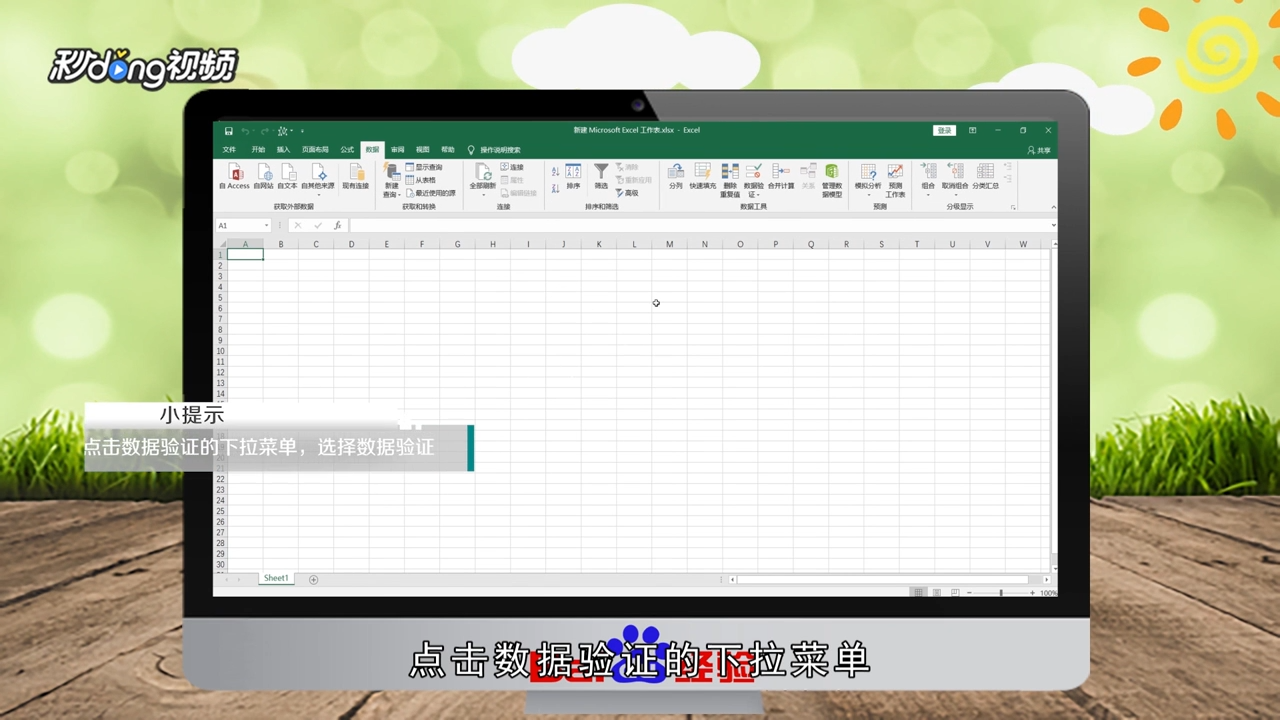1280x720 pixels.
Task: Select the Sheet1 worksheet tab
Action: click(x=275, y=578)
